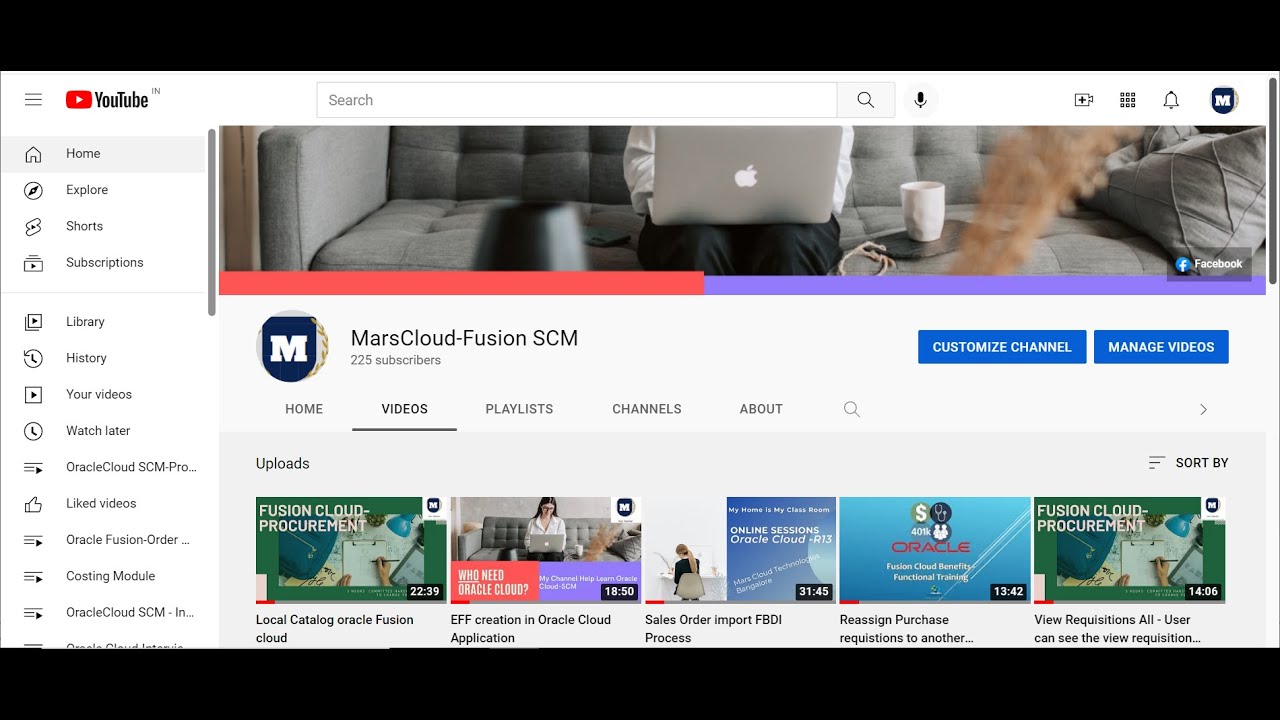
Task: Click title Local Catalog oracle Fusion cloud
Action: click(x=335, y=629)
